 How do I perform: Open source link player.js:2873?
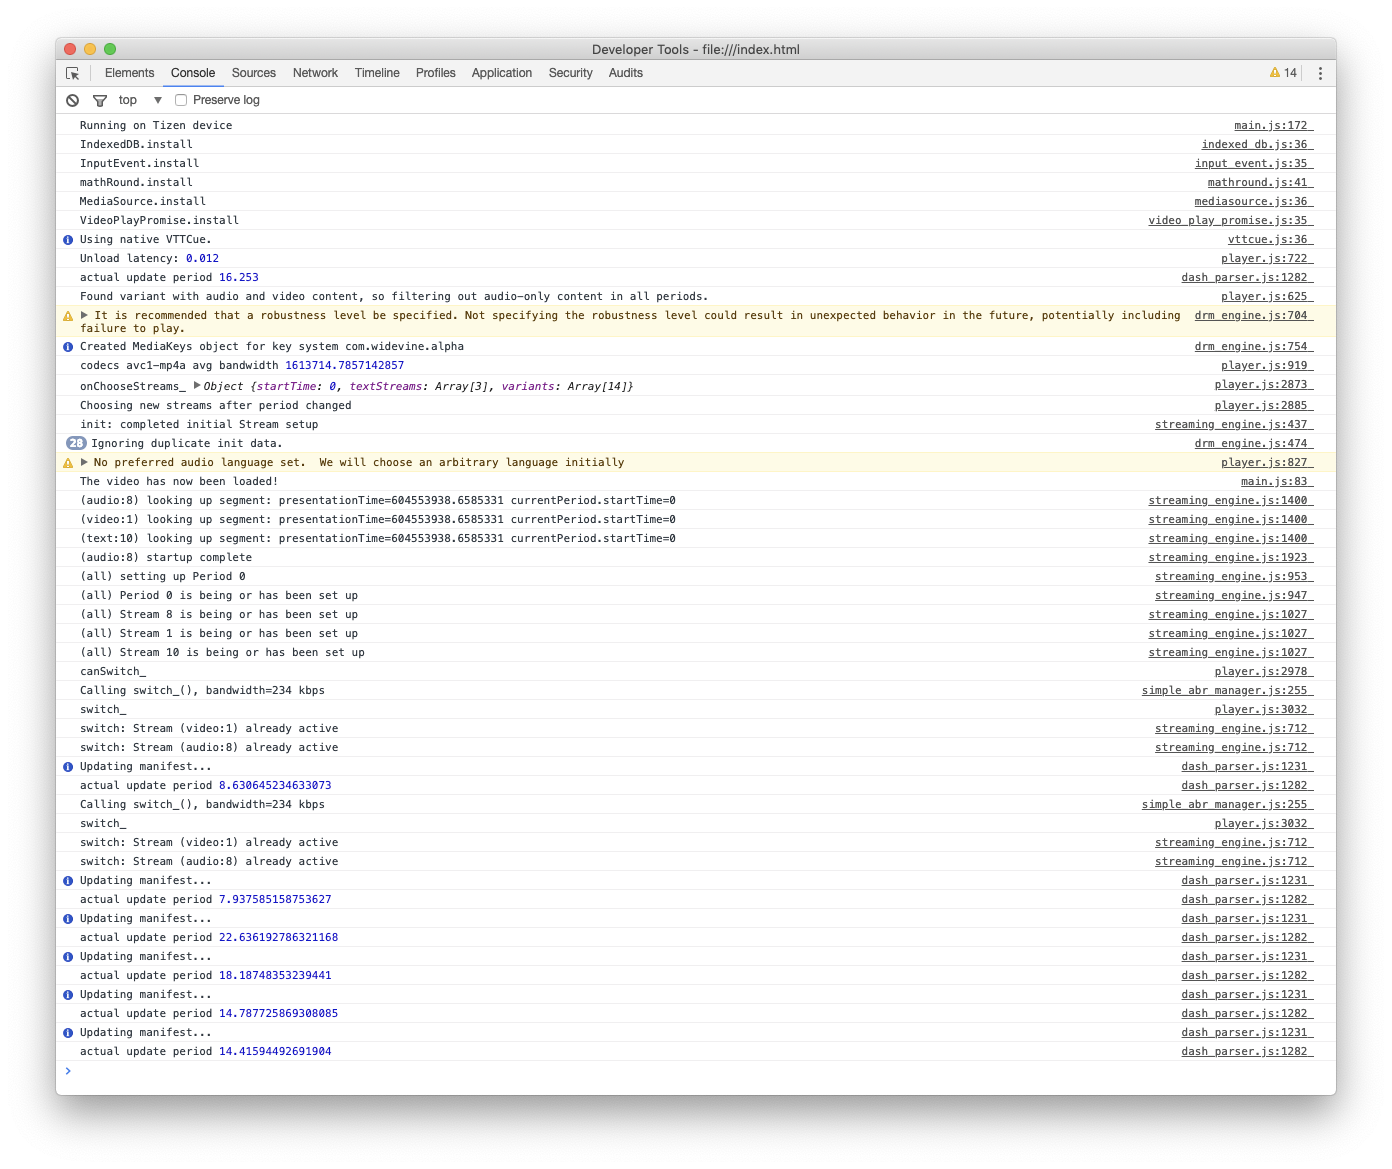click(1263, 385)
